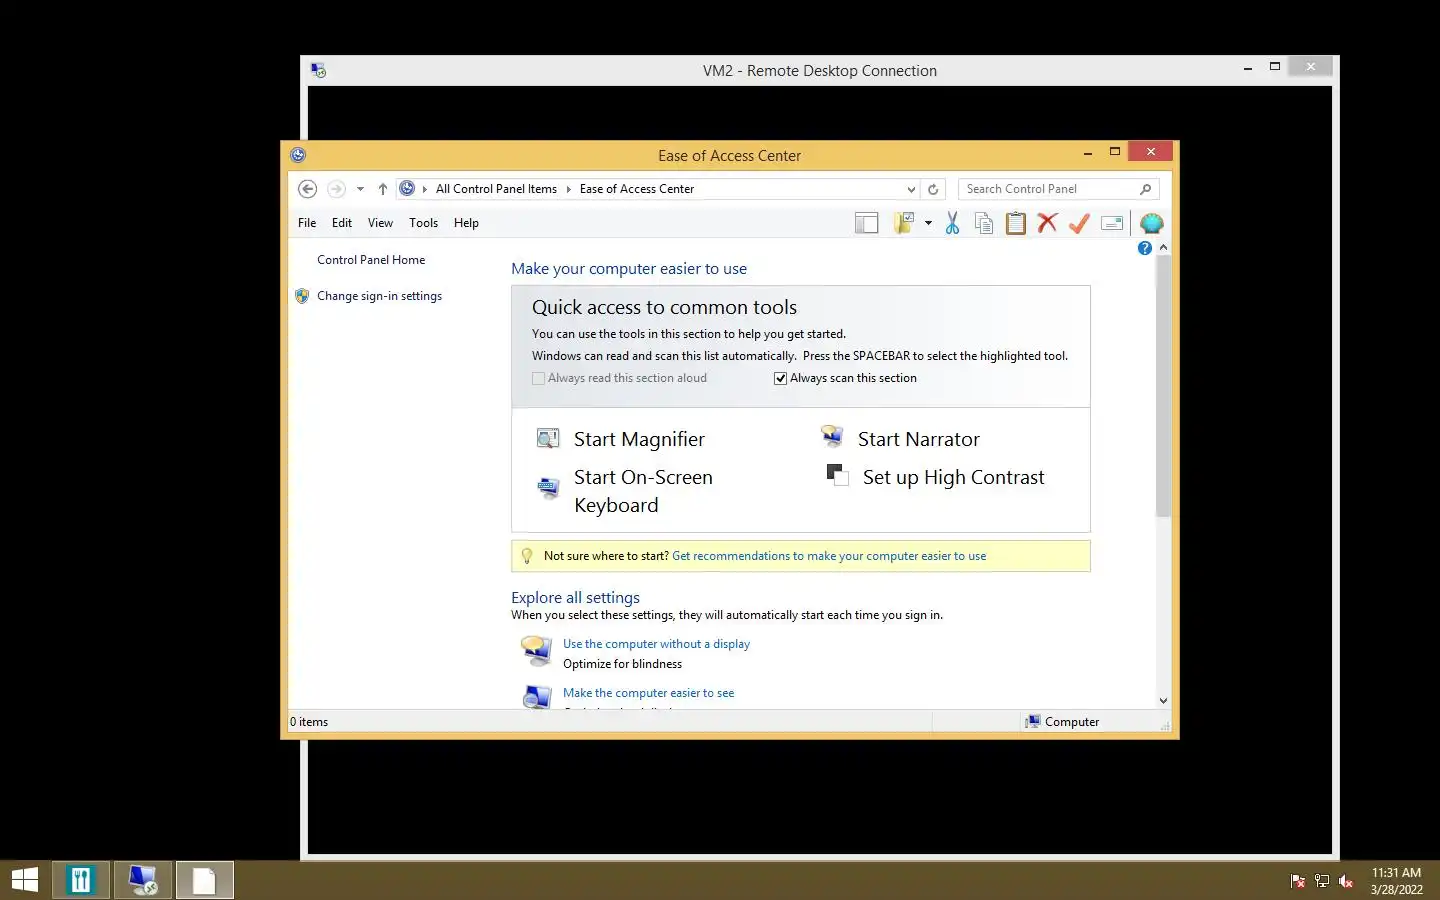Click '0 items' in status bar
This screenshot has height=900, width=1440.
[309, 722]
